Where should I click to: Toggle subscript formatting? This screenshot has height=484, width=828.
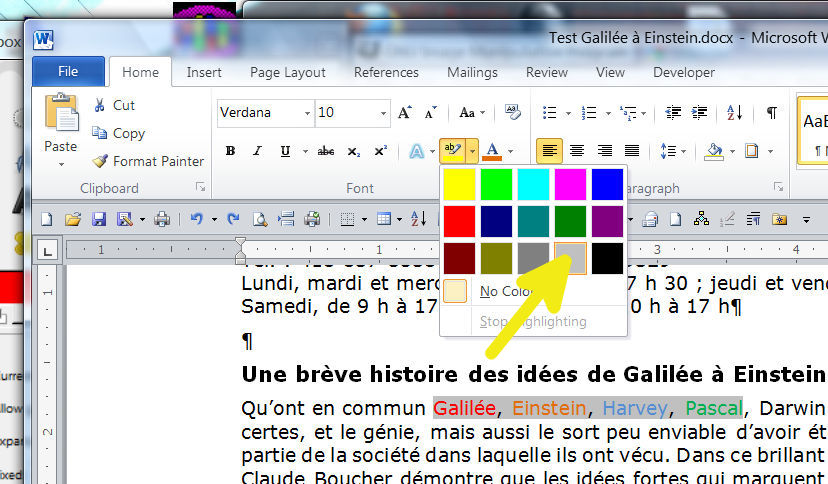pyautogui.click(x=353, y=151)
